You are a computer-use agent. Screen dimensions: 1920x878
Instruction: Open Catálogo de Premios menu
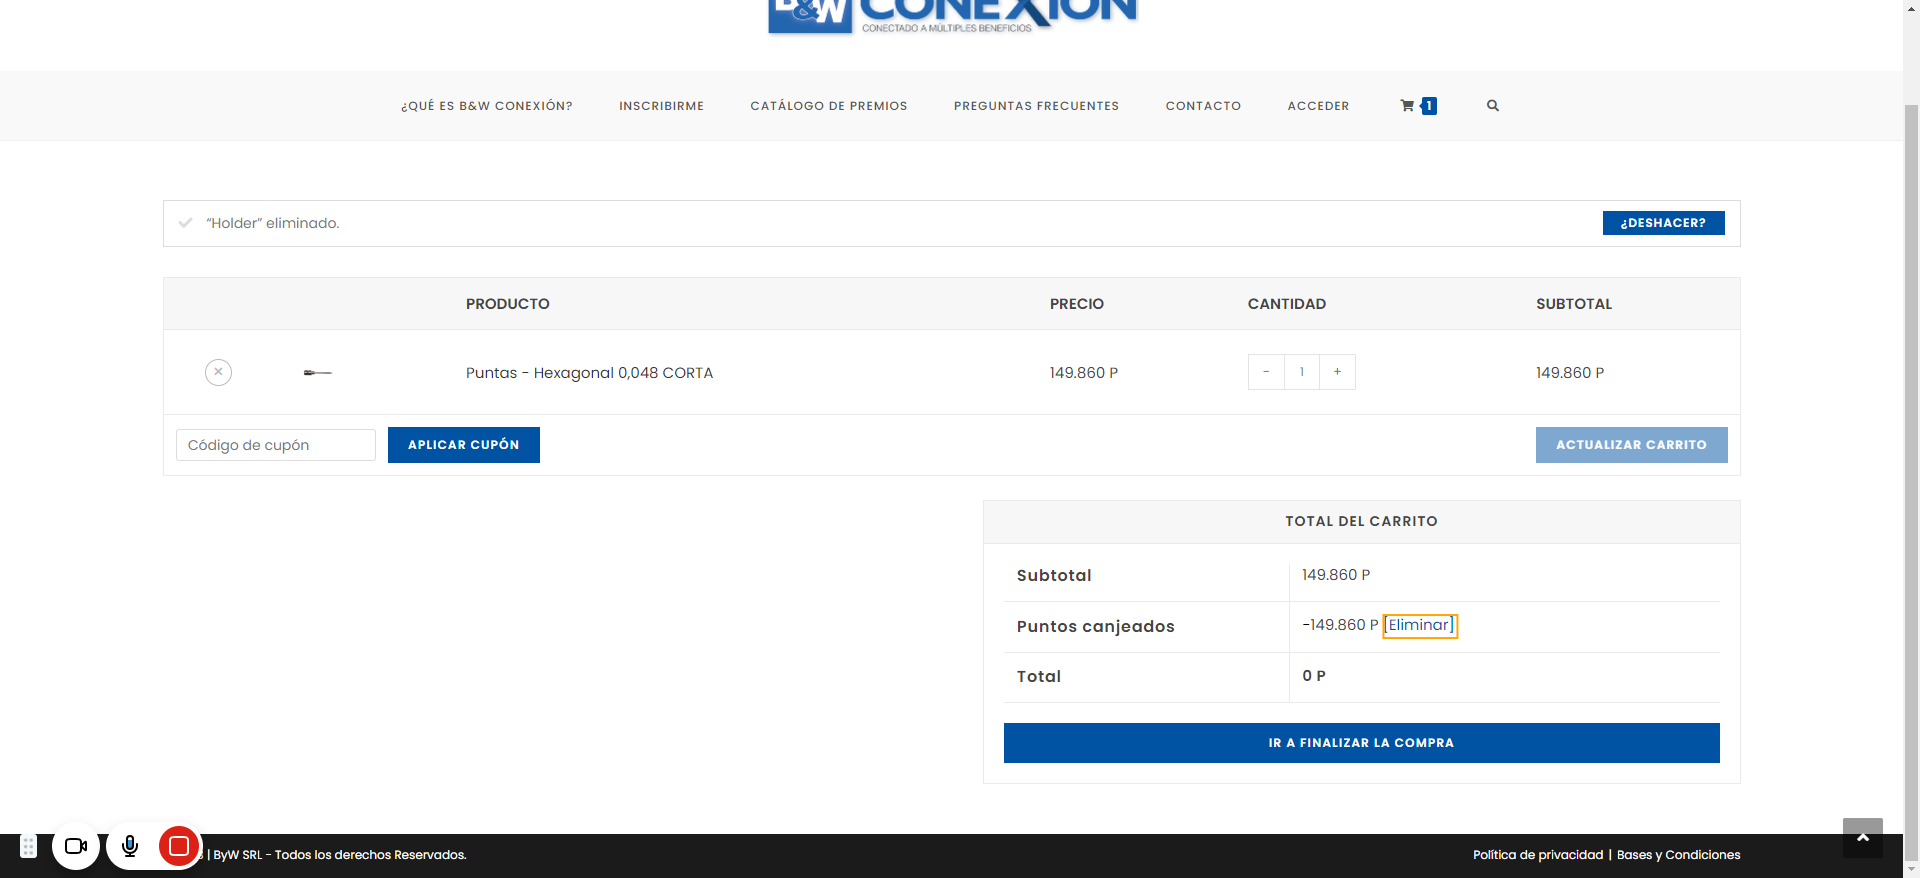click(828, 106)
